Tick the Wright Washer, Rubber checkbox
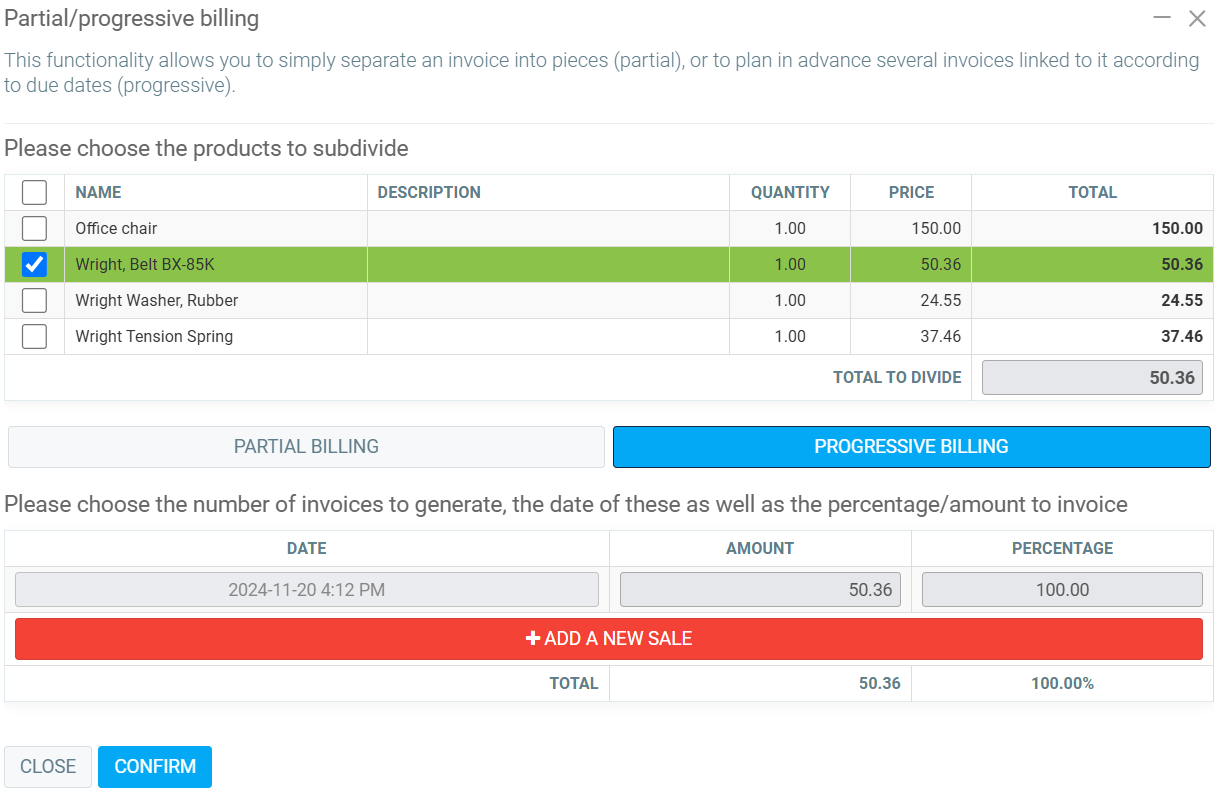1214x792 pixels. (34, 300)
